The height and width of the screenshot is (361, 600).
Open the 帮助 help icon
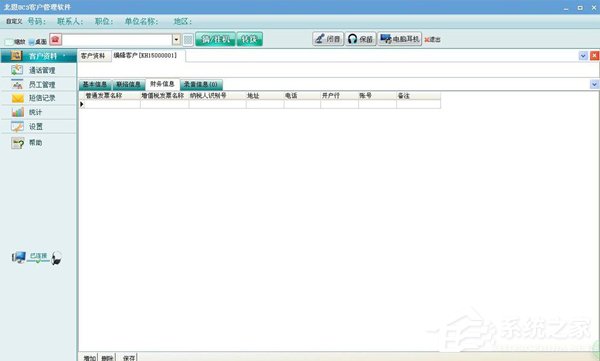click(x=18, y=143)
